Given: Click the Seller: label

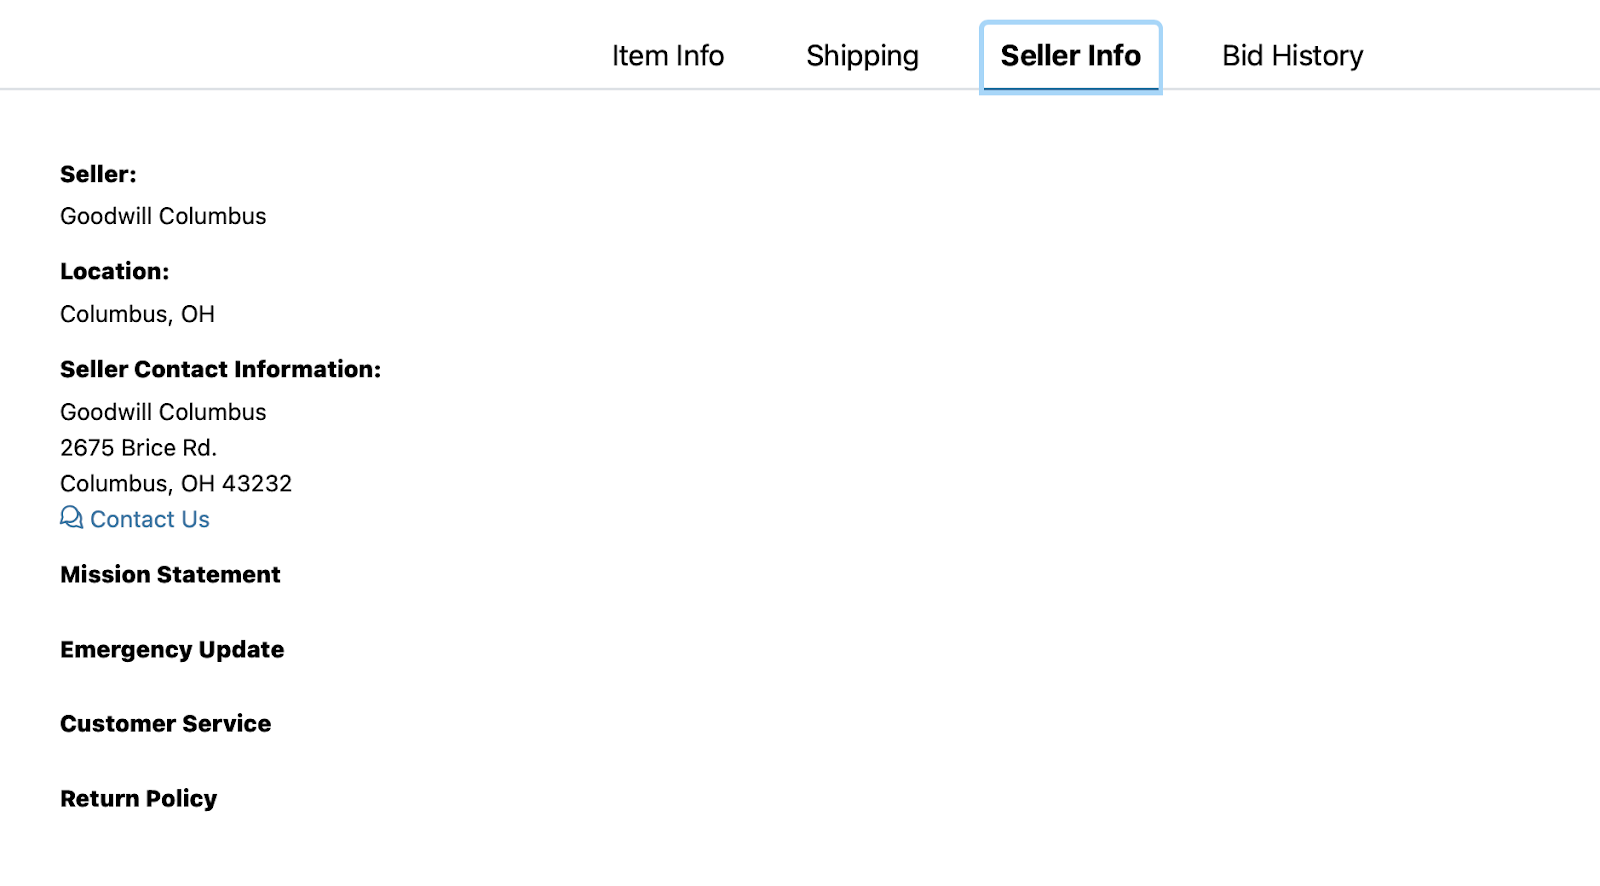Looking at the screenshot, I should tap(98, 174).
